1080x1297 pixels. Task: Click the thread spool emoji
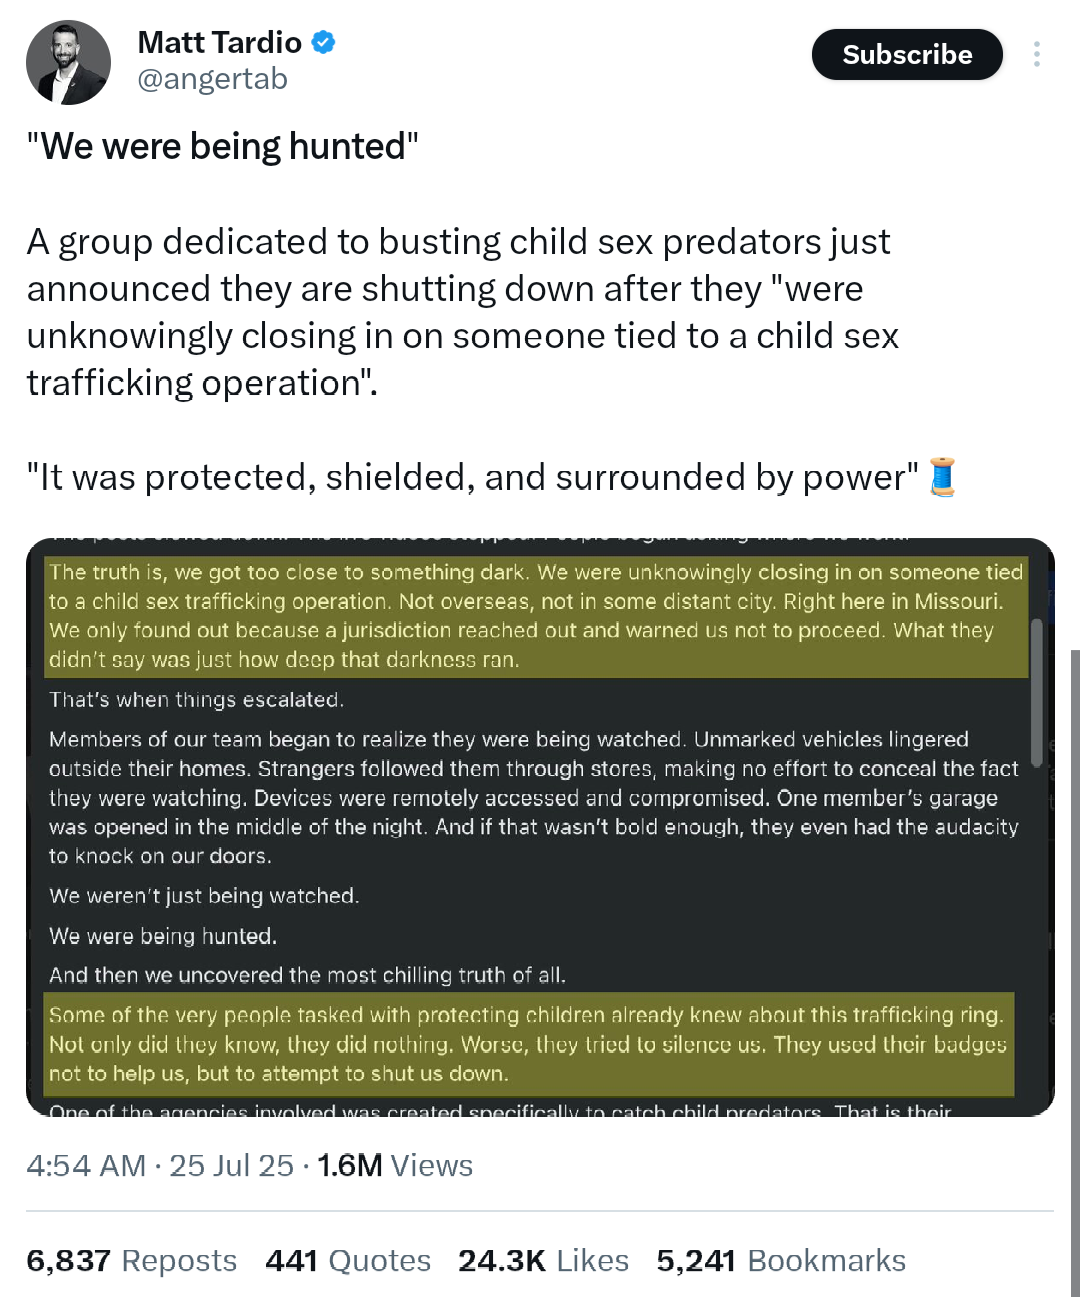pyautogui.click(x=942, y=477)
